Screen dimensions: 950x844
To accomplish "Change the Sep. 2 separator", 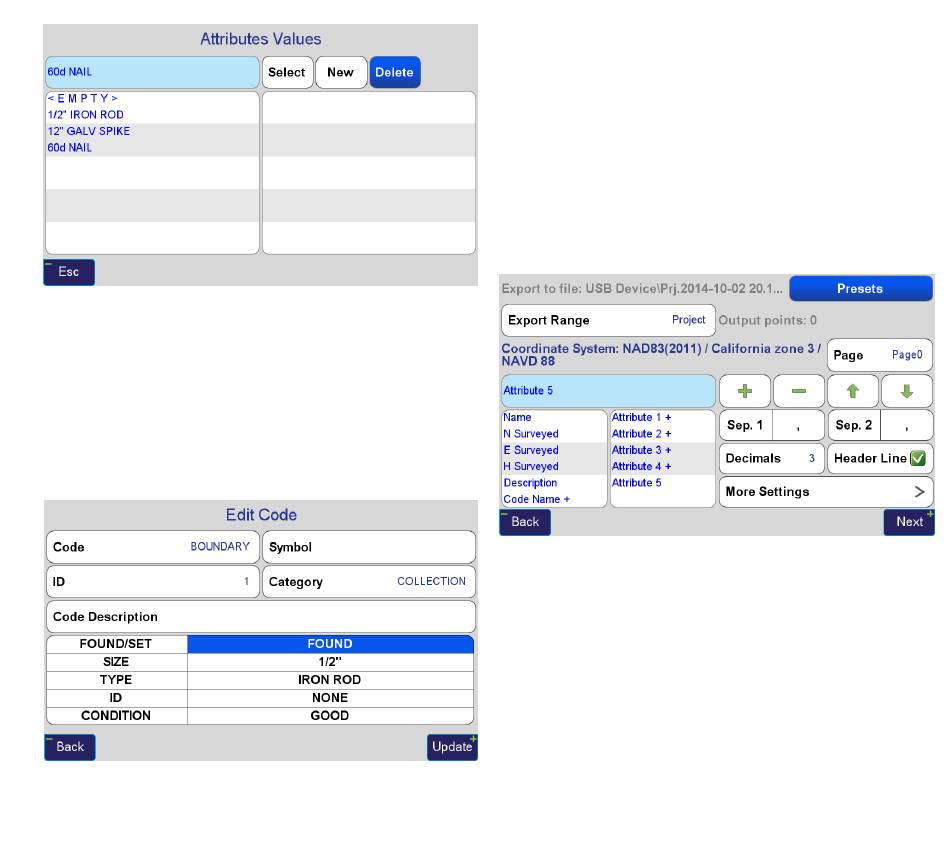I will point(880,425).
